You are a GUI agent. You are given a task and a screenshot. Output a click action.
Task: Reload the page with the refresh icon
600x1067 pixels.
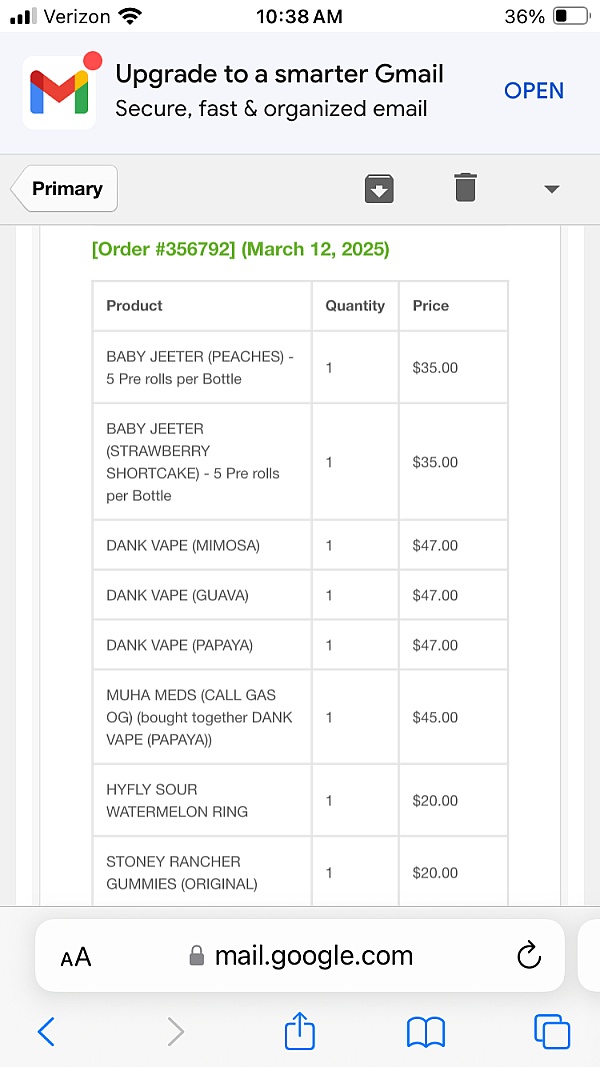[529, 956]
